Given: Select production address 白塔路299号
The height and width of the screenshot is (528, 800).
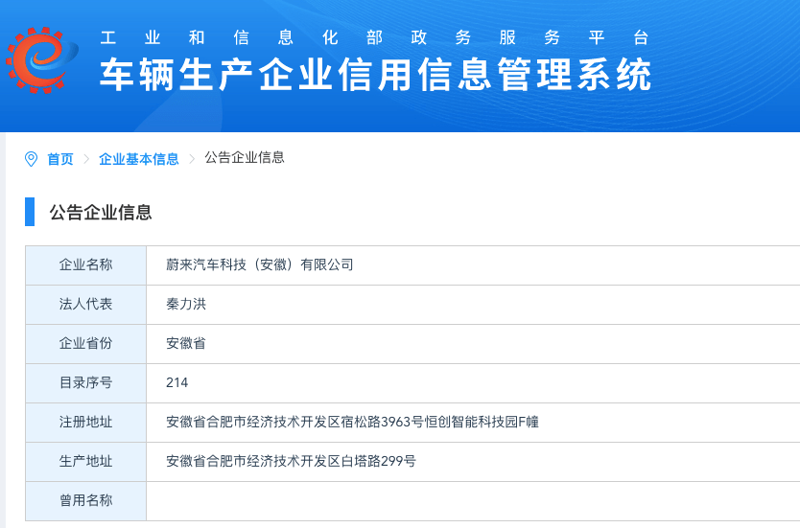Looking at the screenshot, I should [x=291, y=461].
